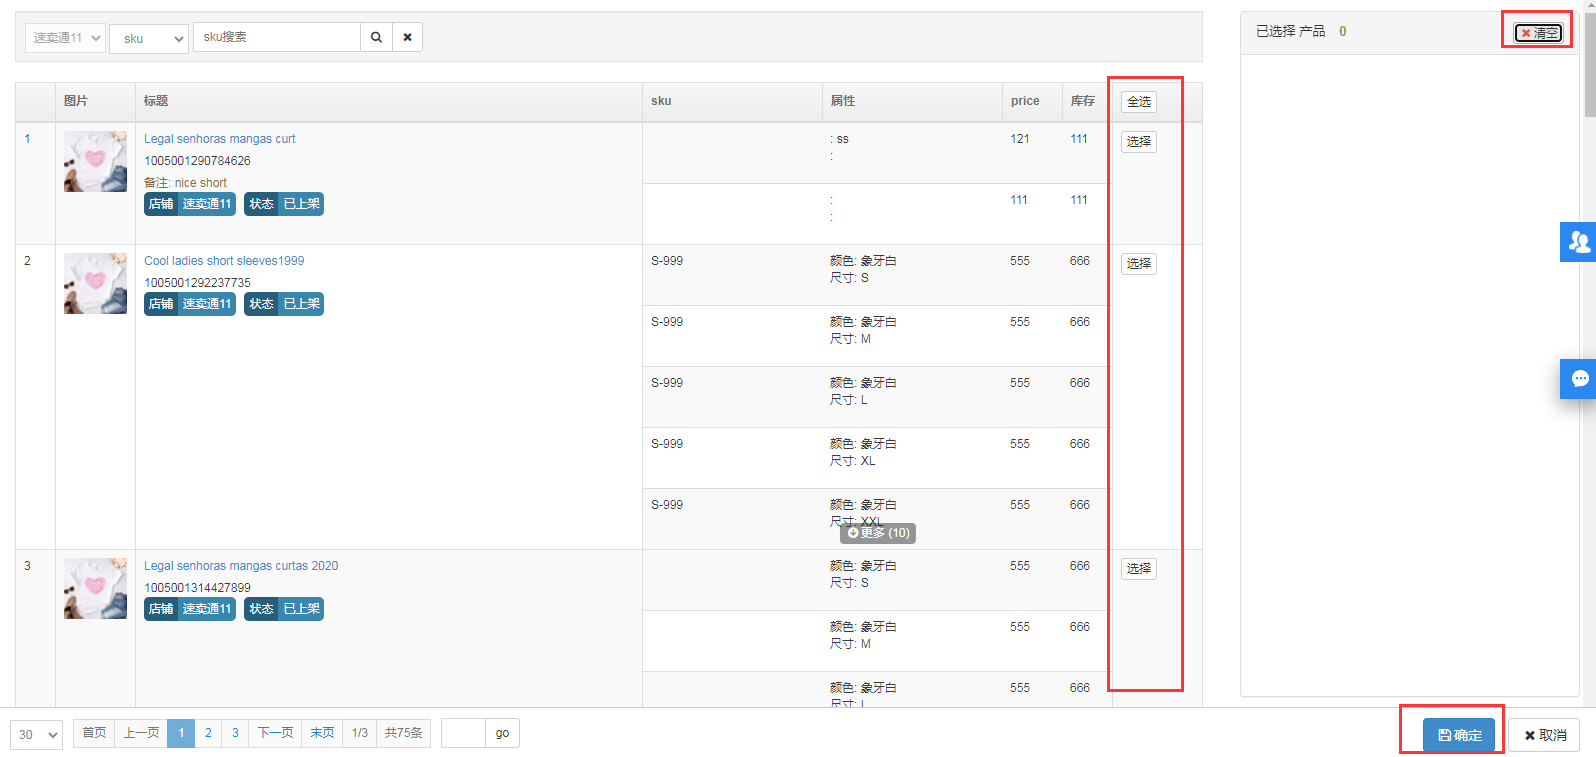Open the customer service contact icon
The width and height of the screenshot is (1596, 757).
tap(1579, 242)
